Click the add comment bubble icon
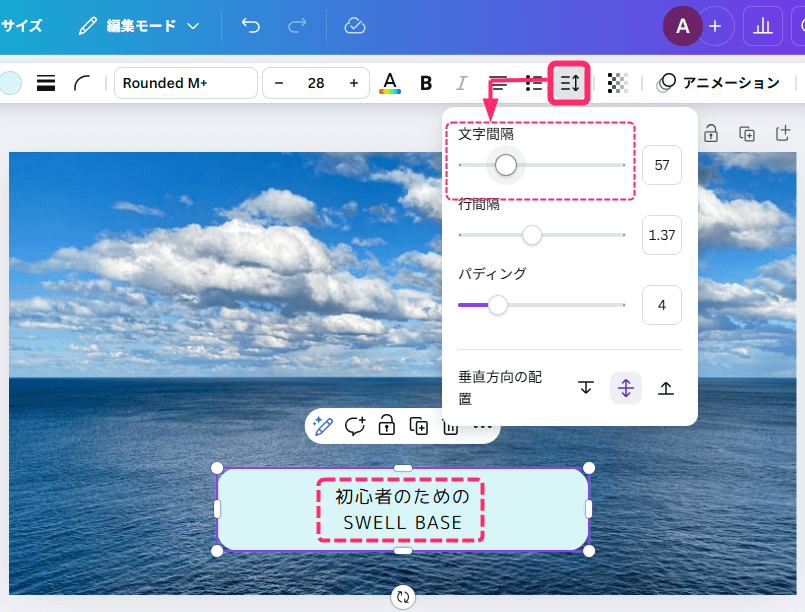Screen dimensions: 805x612 355,426
